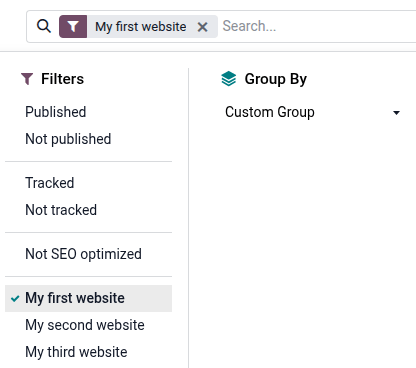The image size is (416, 368).
Task: Click the Group By layers icon
Action: click(x=229, y=79)
